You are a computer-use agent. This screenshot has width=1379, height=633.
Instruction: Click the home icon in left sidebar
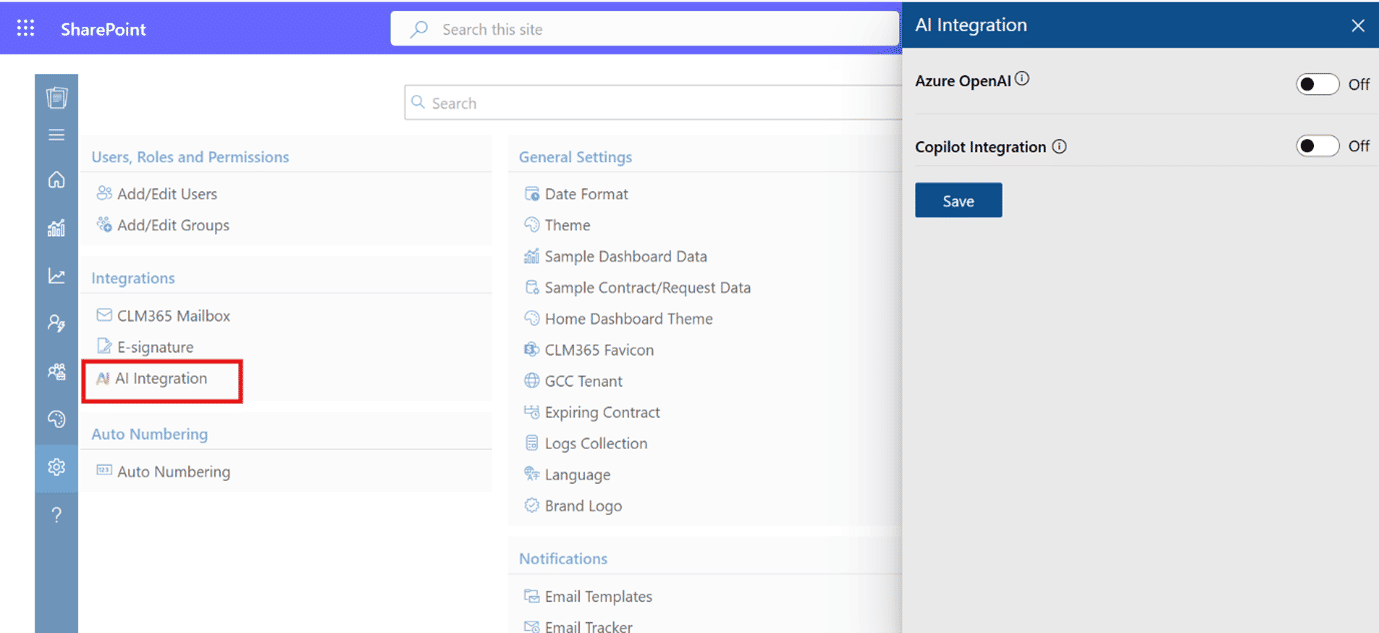(x=56, y=180)
